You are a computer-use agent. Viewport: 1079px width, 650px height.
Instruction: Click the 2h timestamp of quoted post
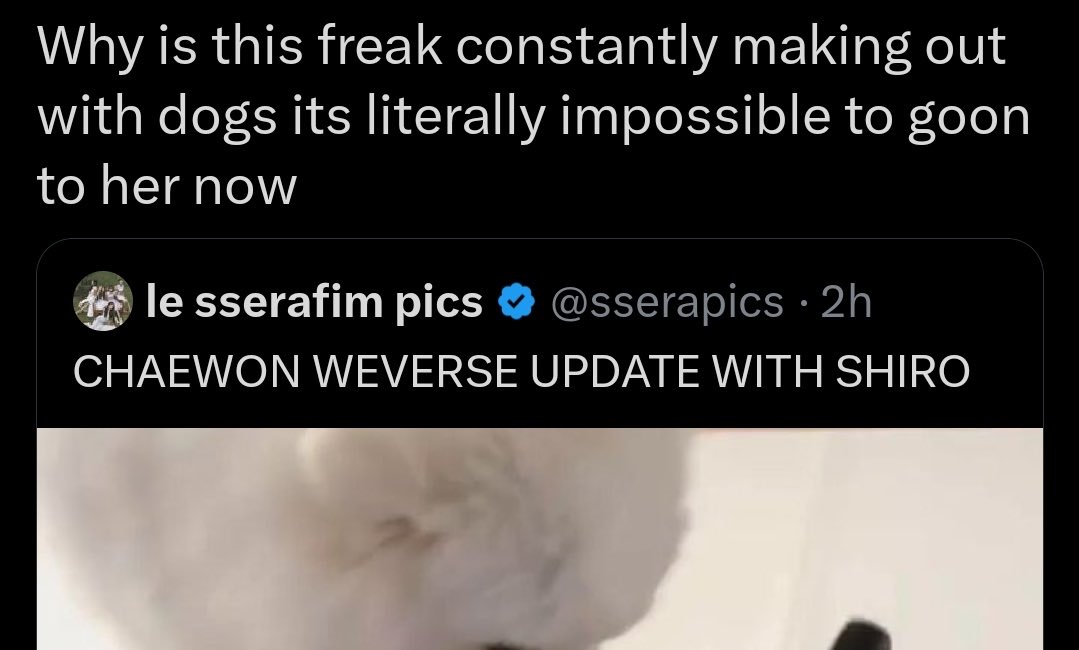[846, 302]
